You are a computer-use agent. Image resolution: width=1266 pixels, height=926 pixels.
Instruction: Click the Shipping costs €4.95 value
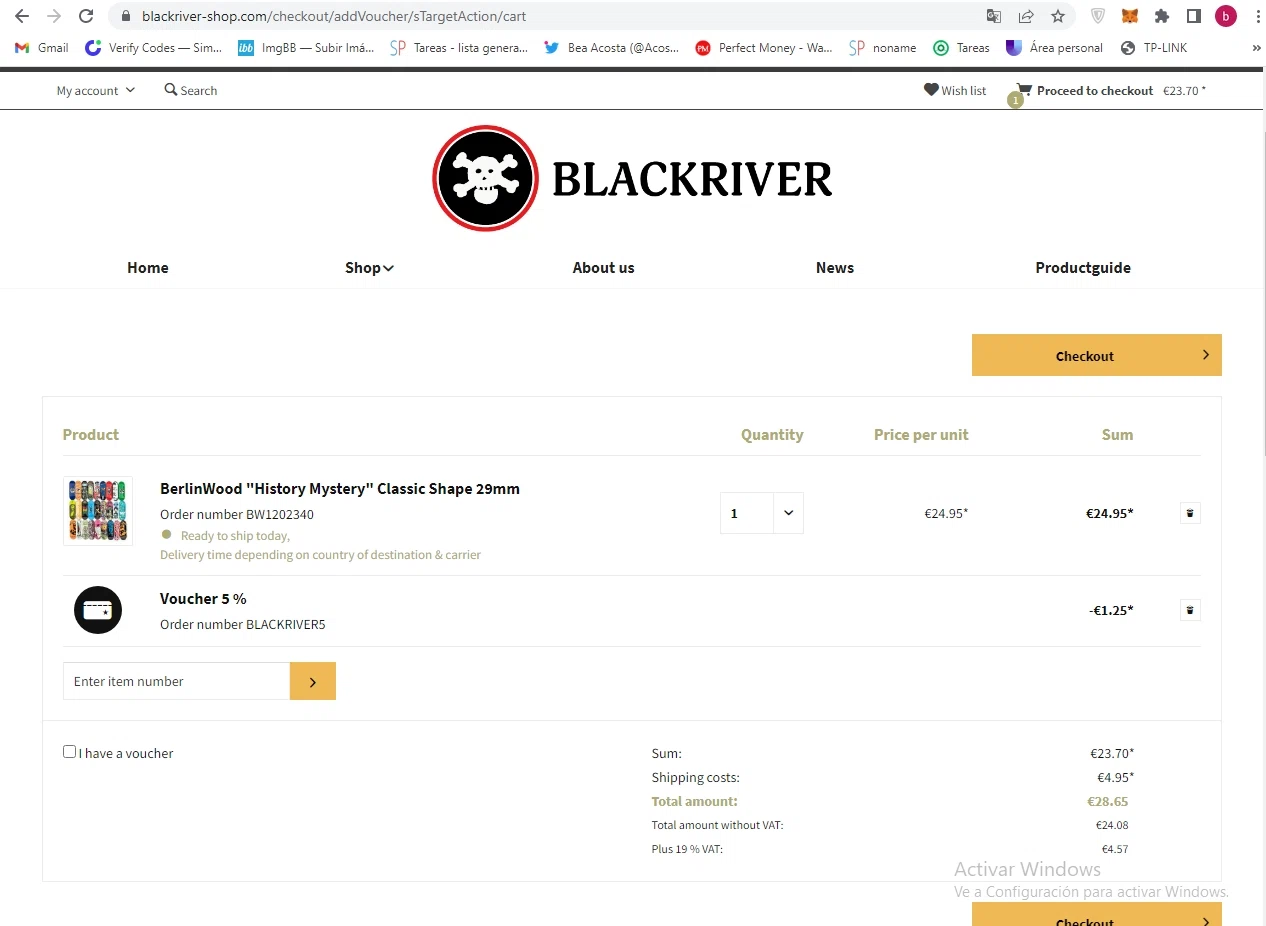tap(1115, 777)
